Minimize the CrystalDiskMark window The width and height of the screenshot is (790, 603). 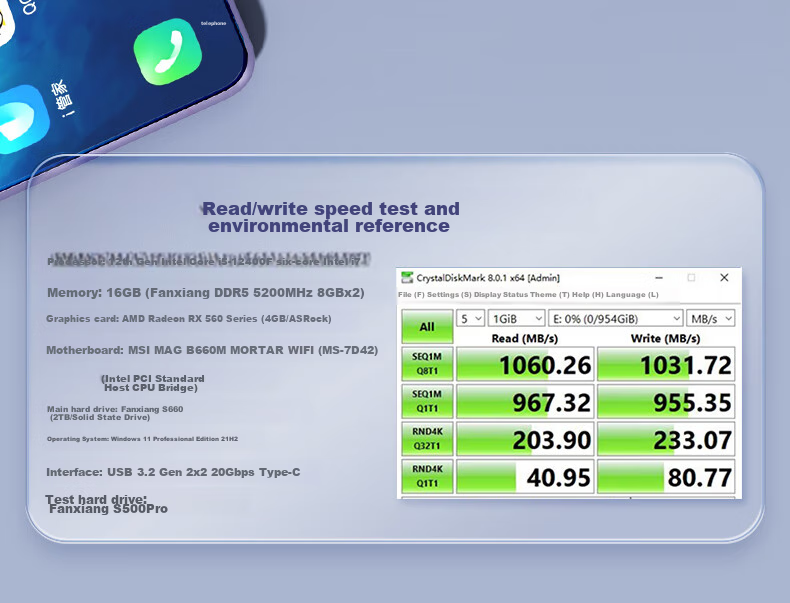pyautogui.click(x=659, y=278)
